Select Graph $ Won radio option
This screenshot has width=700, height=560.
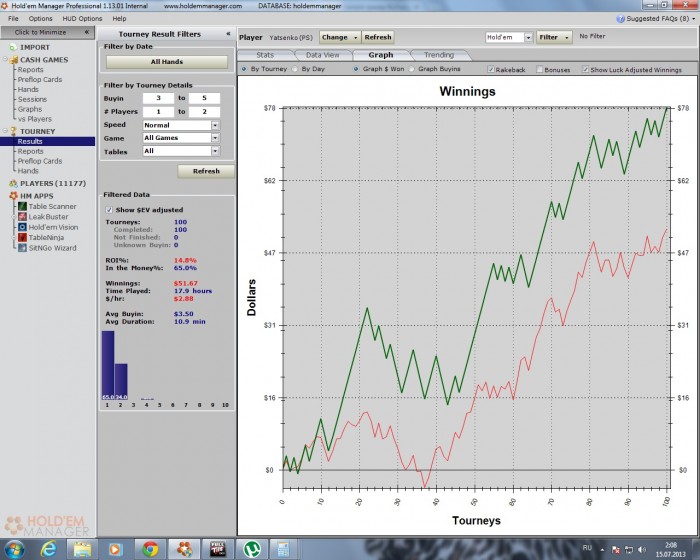[x=356, y=69]
